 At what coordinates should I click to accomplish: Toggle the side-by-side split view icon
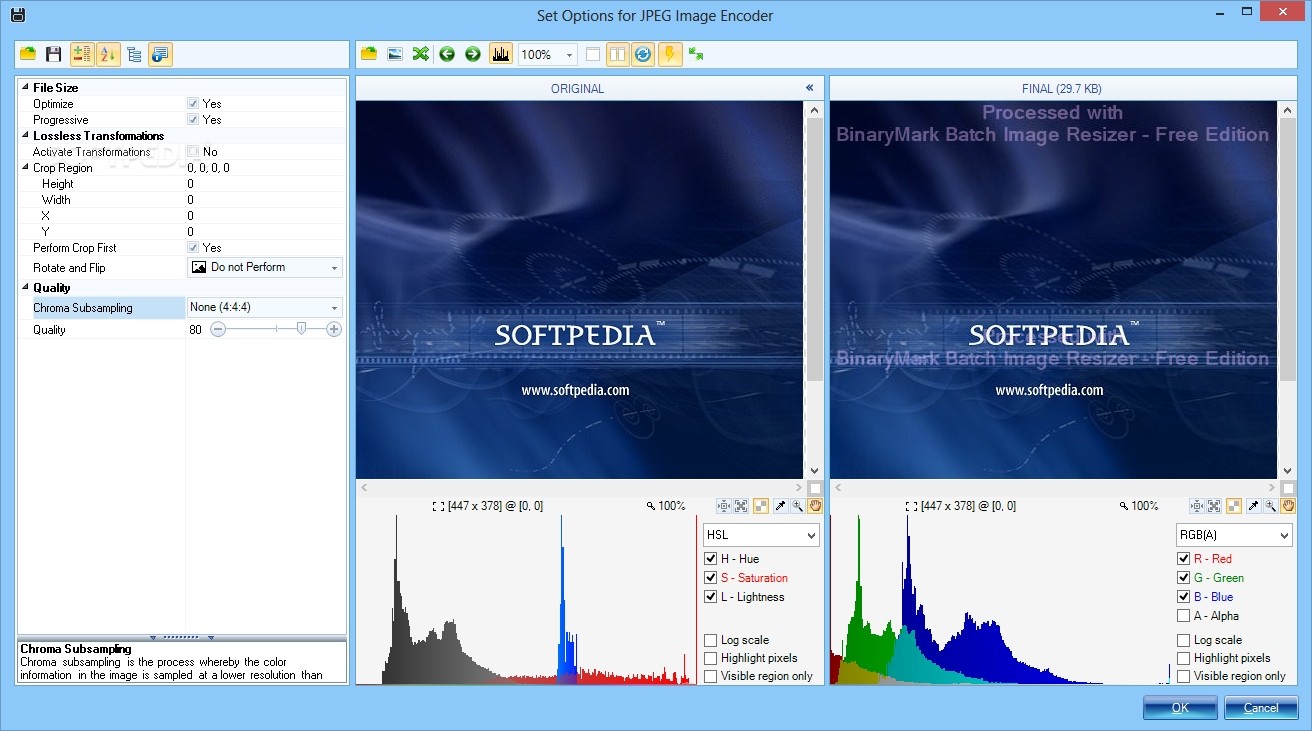618,54
